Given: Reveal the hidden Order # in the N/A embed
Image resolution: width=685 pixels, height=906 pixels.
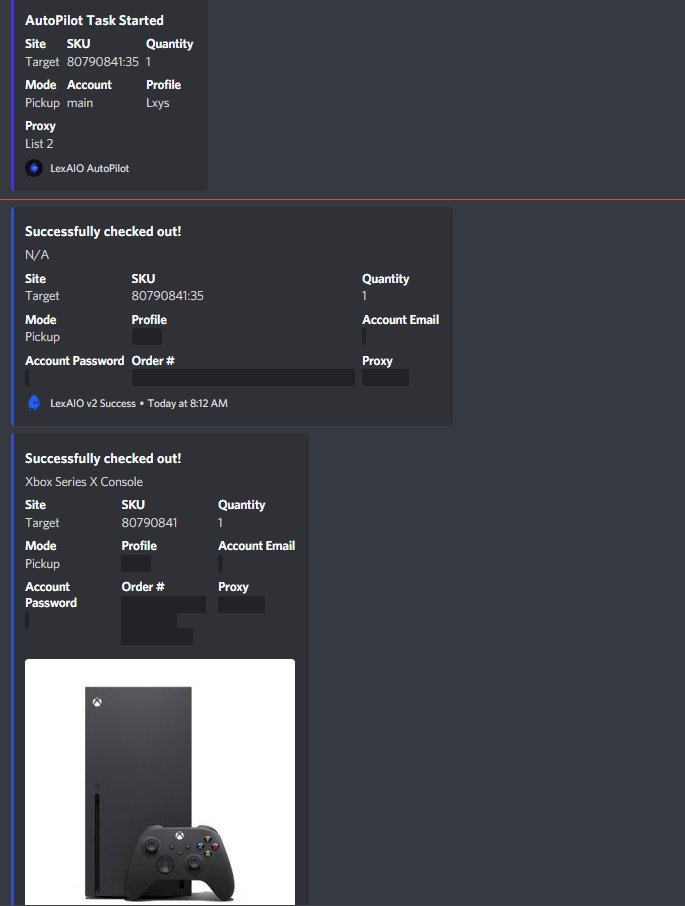Looking at the screenshot, I should point(243,377).
